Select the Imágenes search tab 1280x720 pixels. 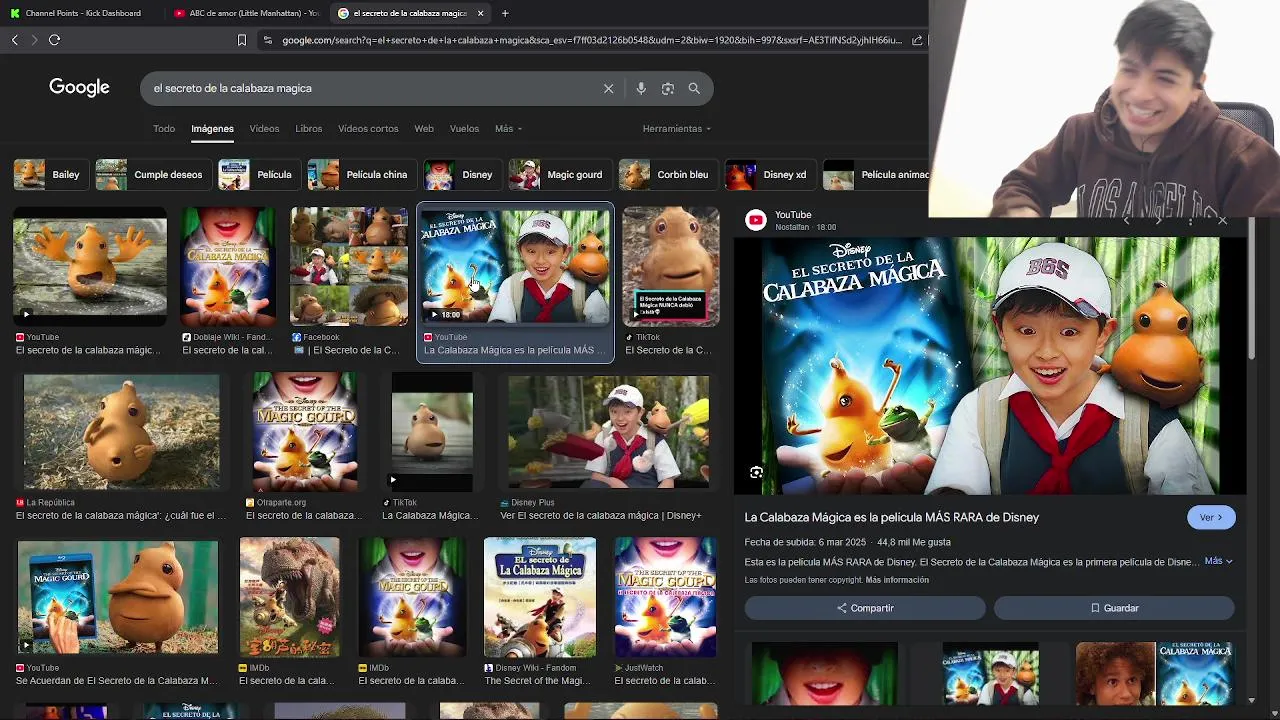point(212,129)
